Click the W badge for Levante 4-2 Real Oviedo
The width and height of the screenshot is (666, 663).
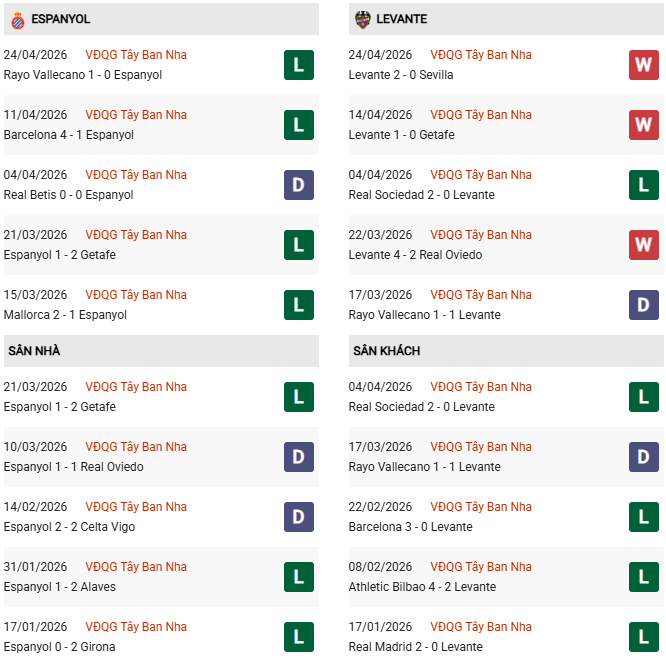[643, 245]
